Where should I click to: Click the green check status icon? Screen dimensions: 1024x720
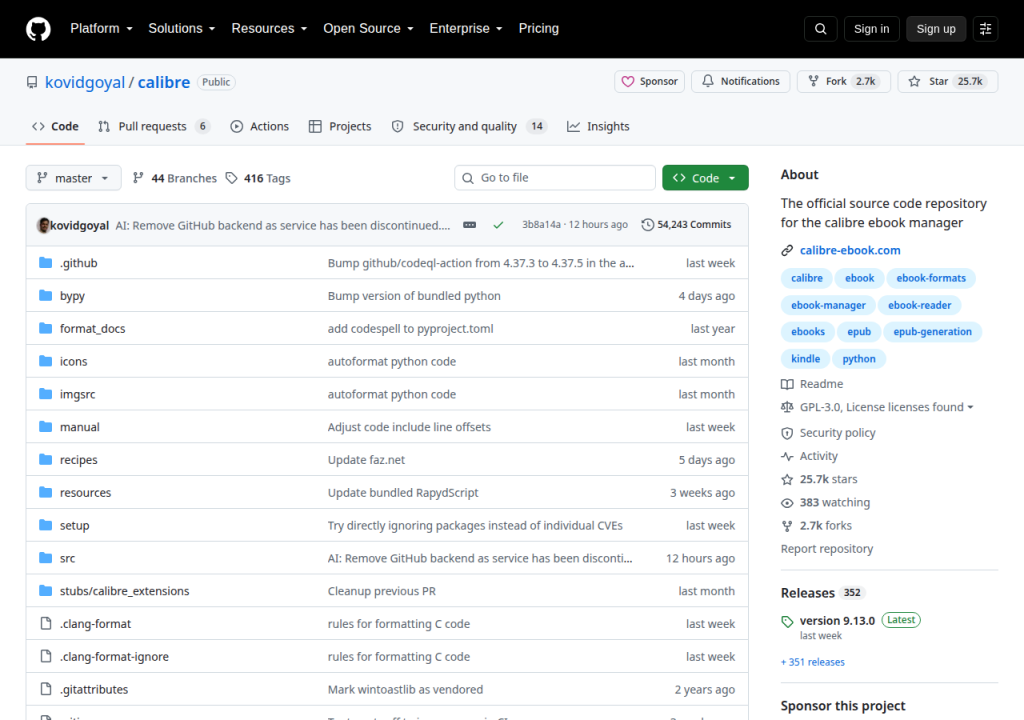(498, 225)
